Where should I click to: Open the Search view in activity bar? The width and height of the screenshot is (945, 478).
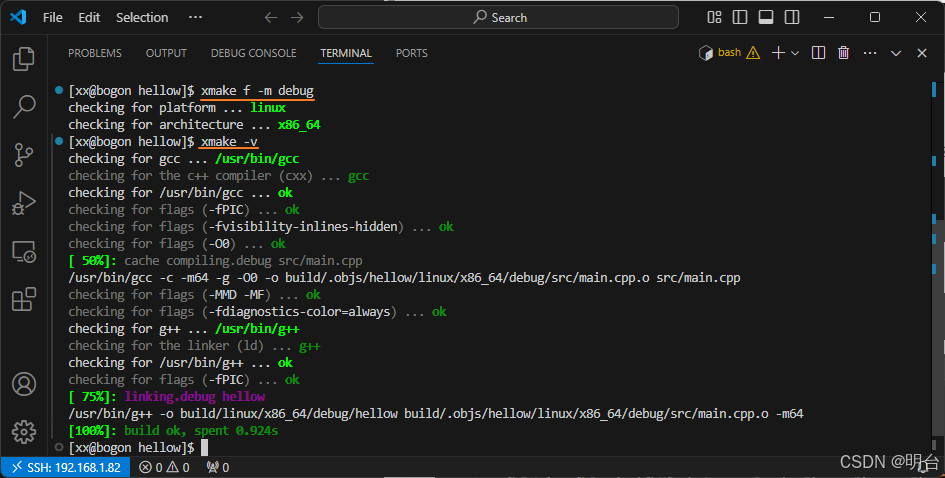pos(24,106)
